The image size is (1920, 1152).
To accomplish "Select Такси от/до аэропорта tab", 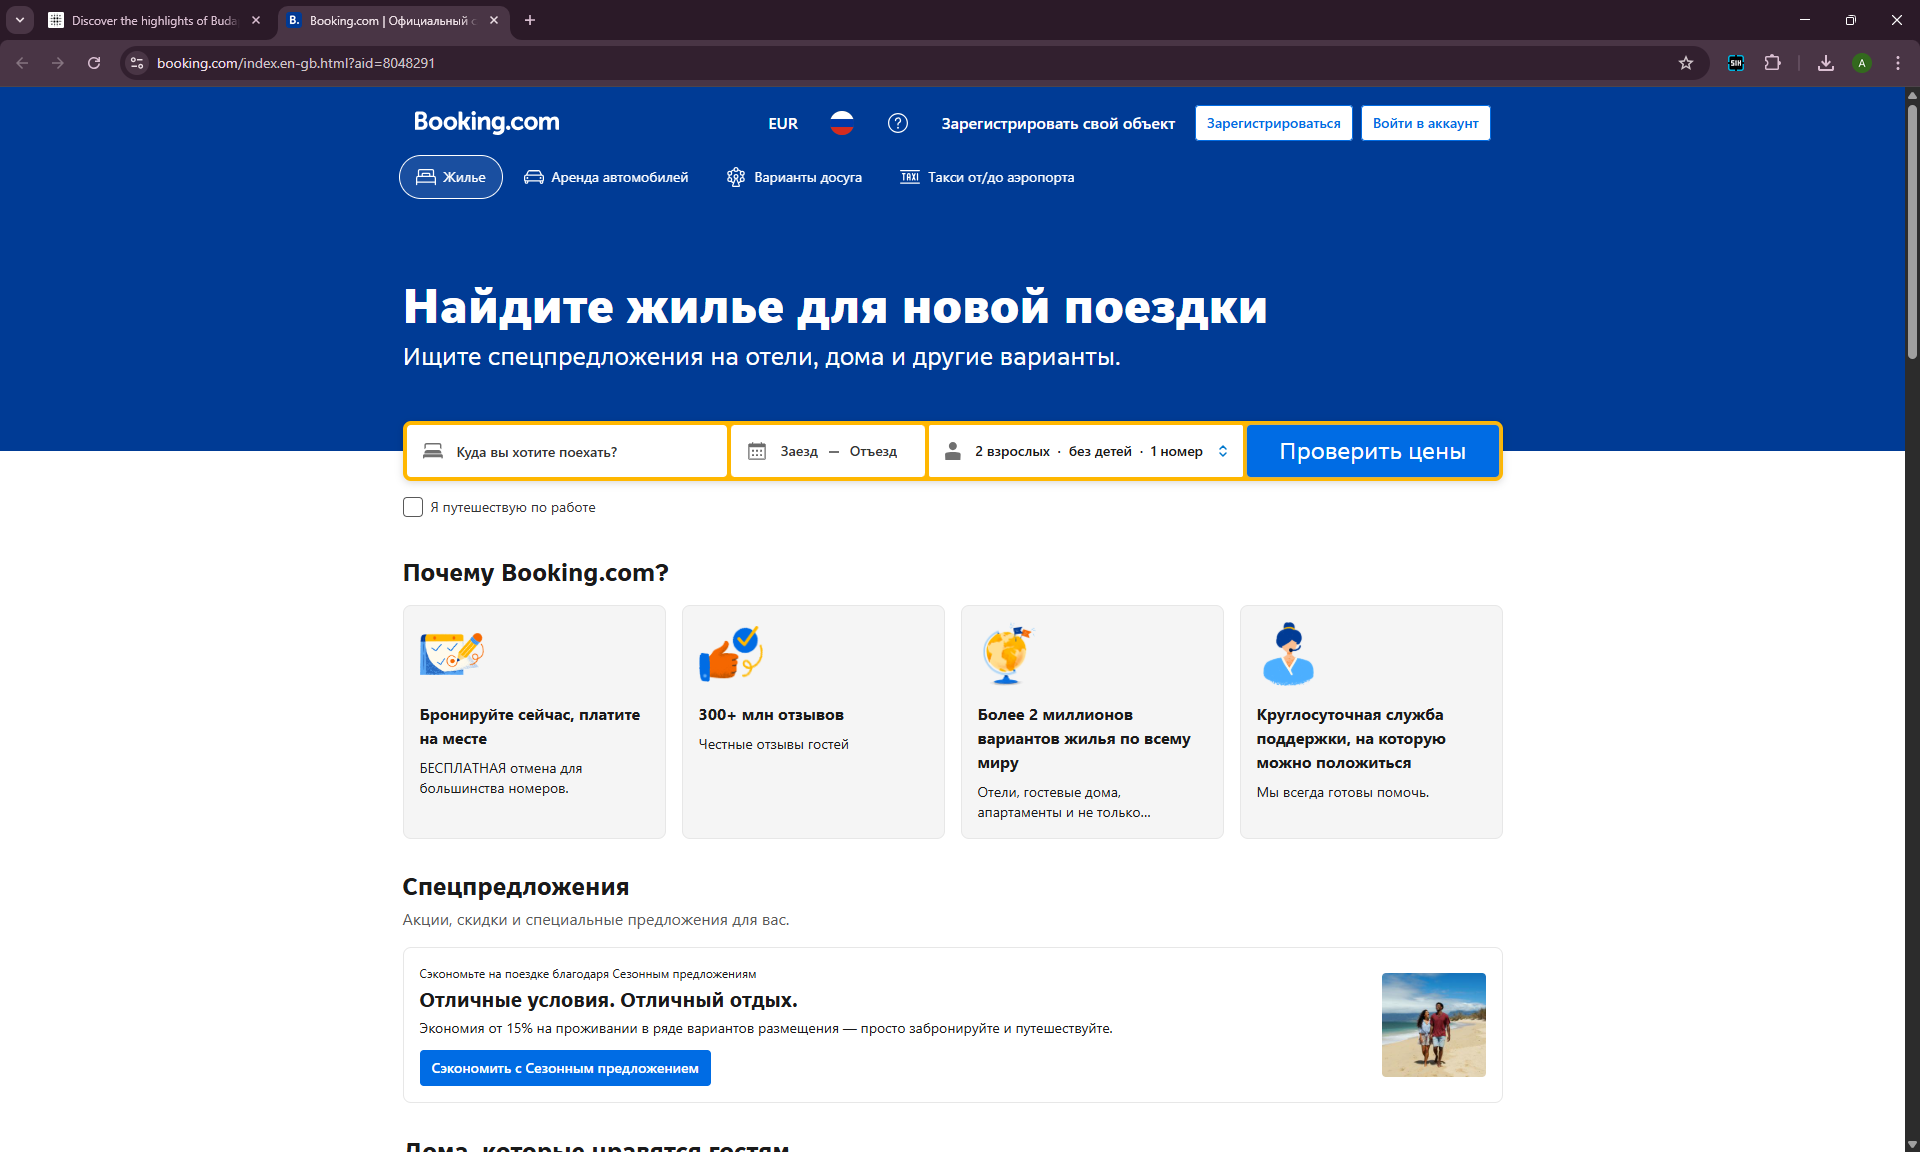I will tap(987, 177).
